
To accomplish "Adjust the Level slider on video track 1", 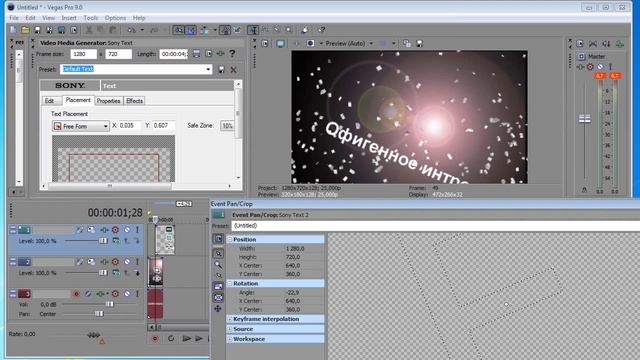I will (103, 241).
